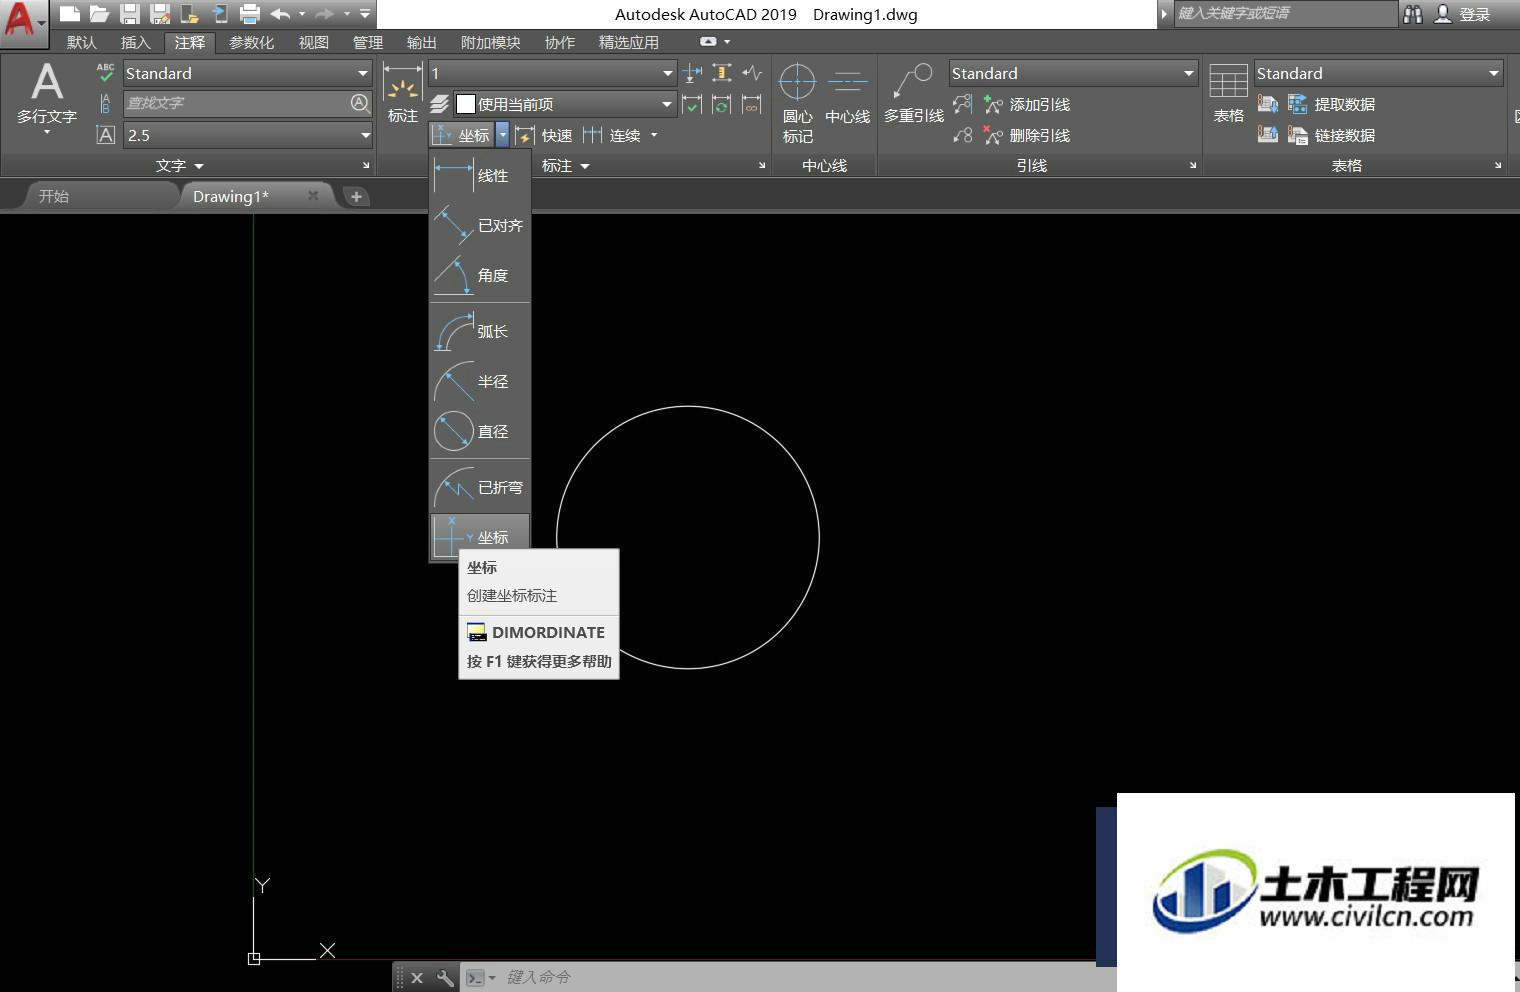Click the 链接数据 link data button
Viewport: 1520px width, 992px height.
1331,135
